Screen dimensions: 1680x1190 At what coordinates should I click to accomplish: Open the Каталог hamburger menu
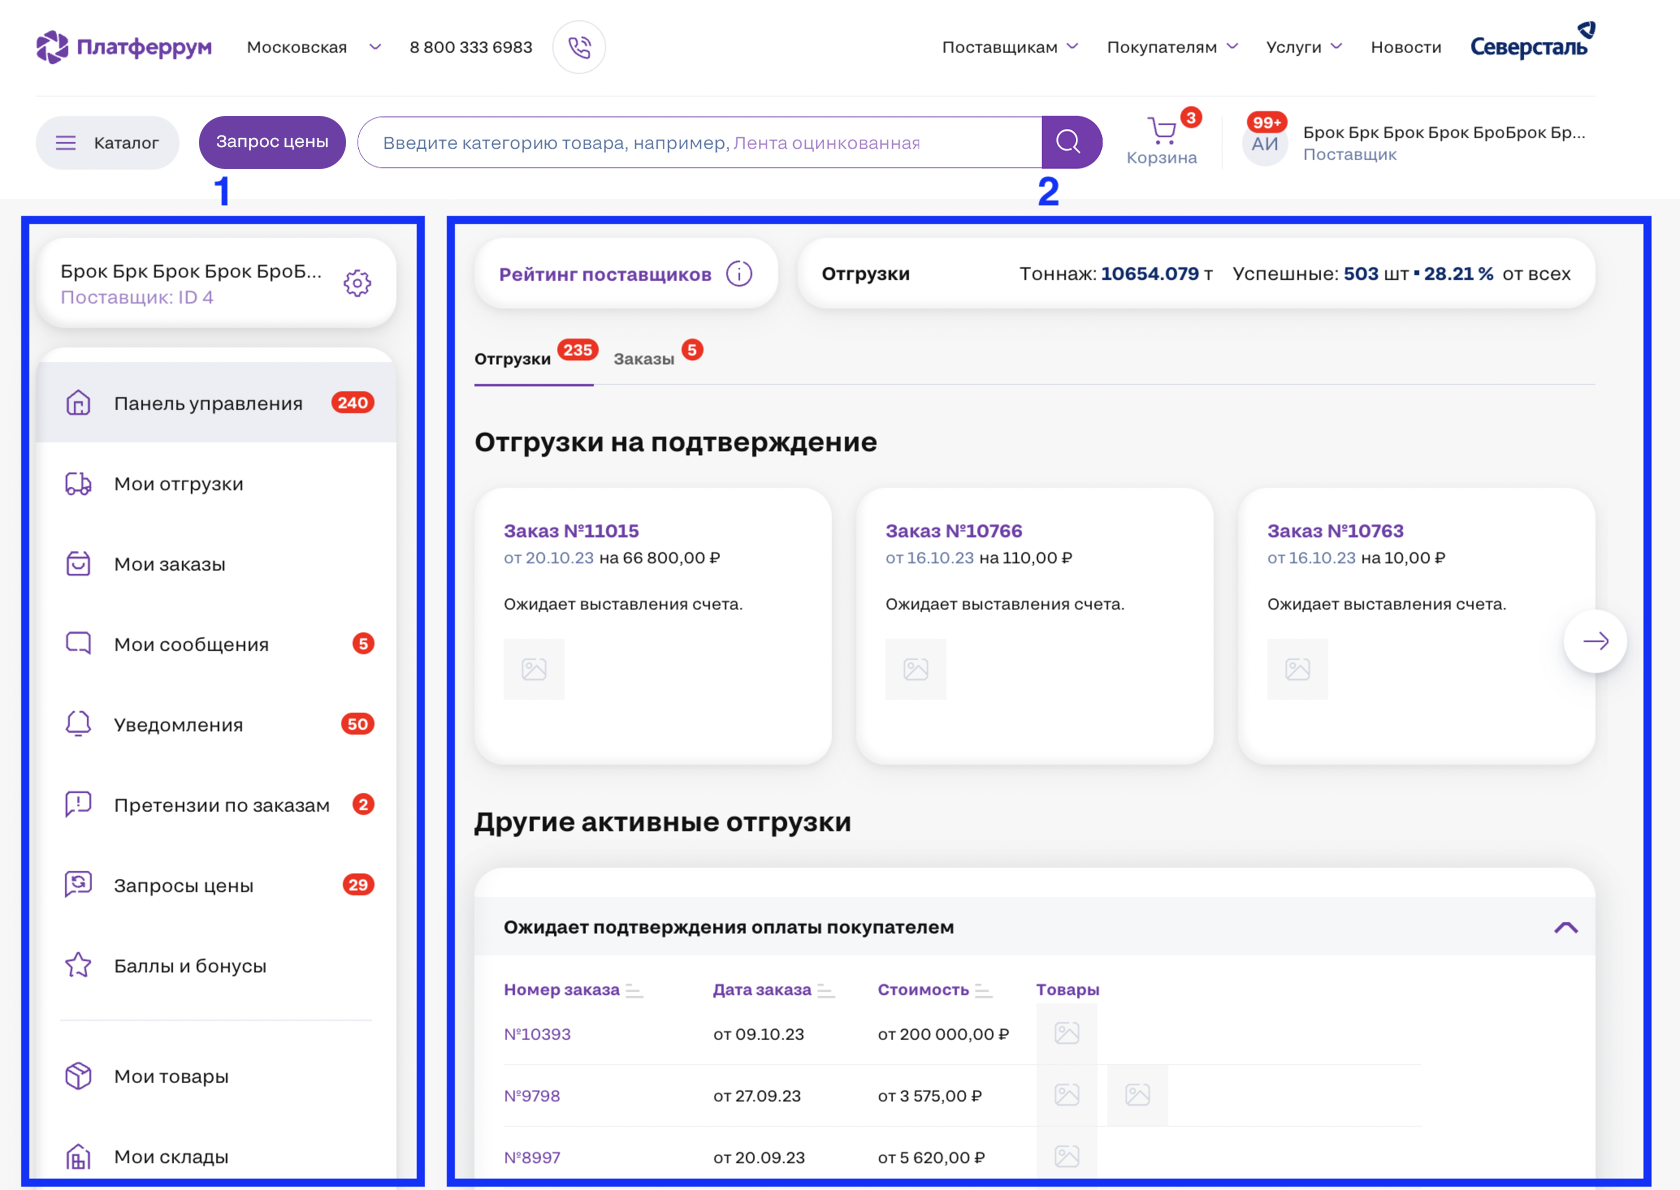coord(107,143)
